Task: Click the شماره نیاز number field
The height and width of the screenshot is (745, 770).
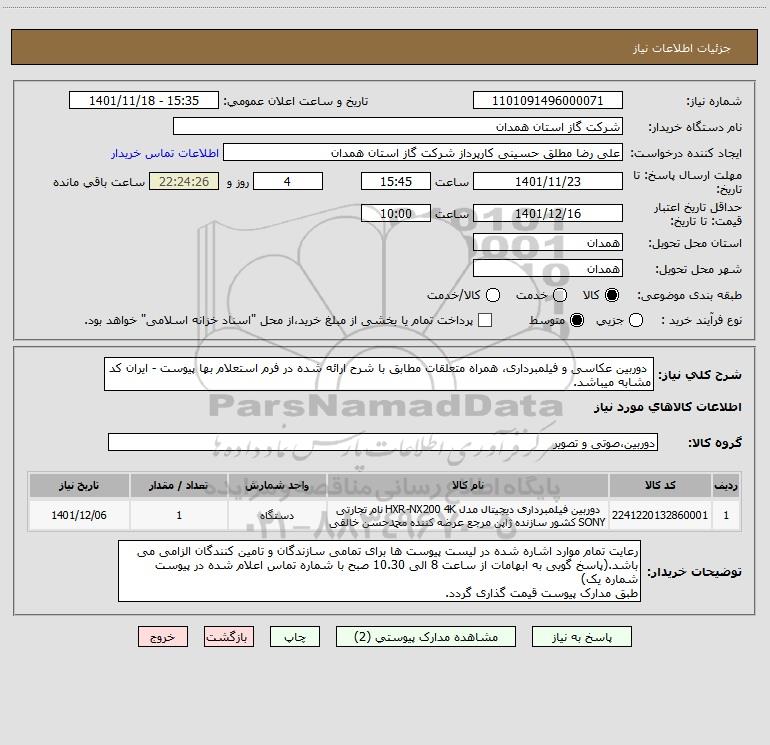Action: pos(548,101)
